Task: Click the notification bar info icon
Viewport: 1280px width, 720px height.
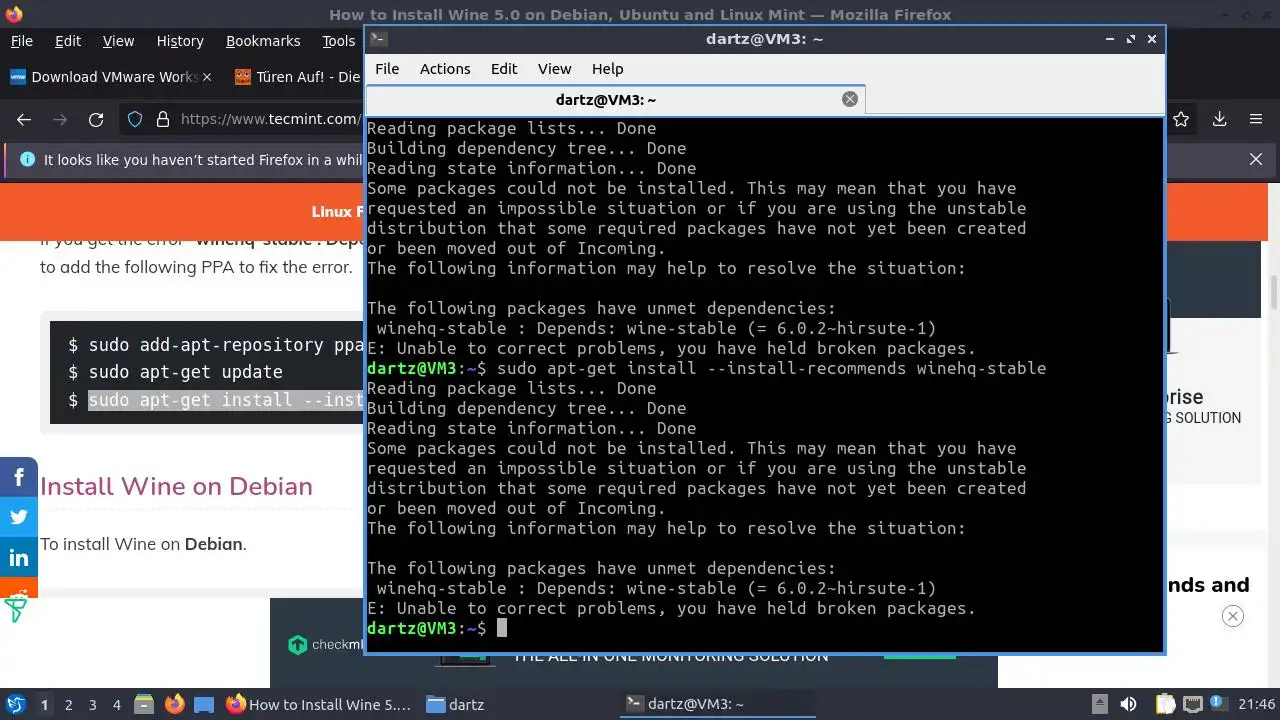Action: 27,159
